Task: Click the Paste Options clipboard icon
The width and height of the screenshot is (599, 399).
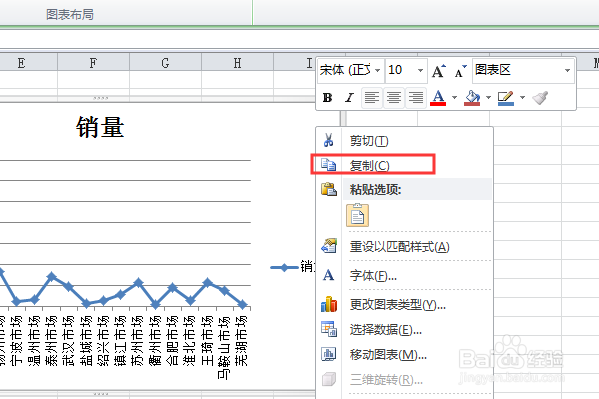Action: (329, 189)
